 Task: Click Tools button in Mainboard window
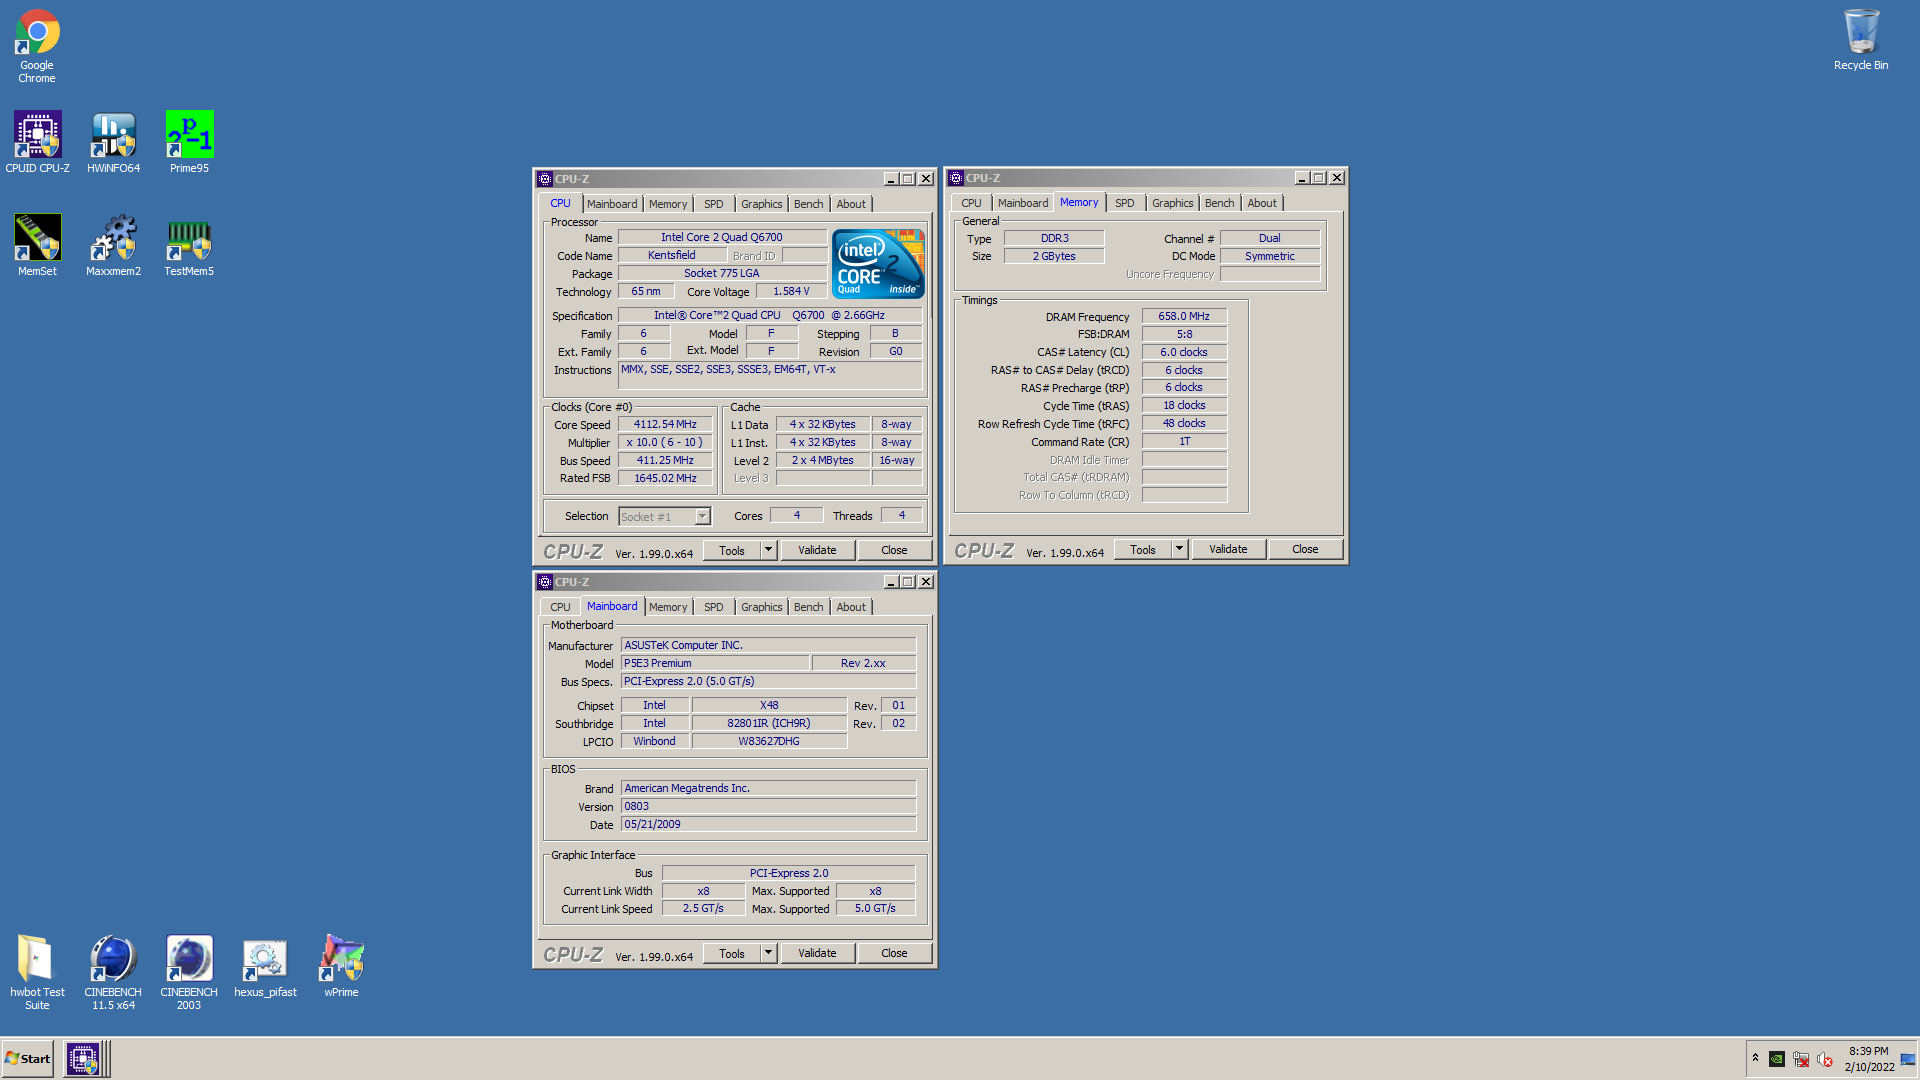click(x=732, y=953)
